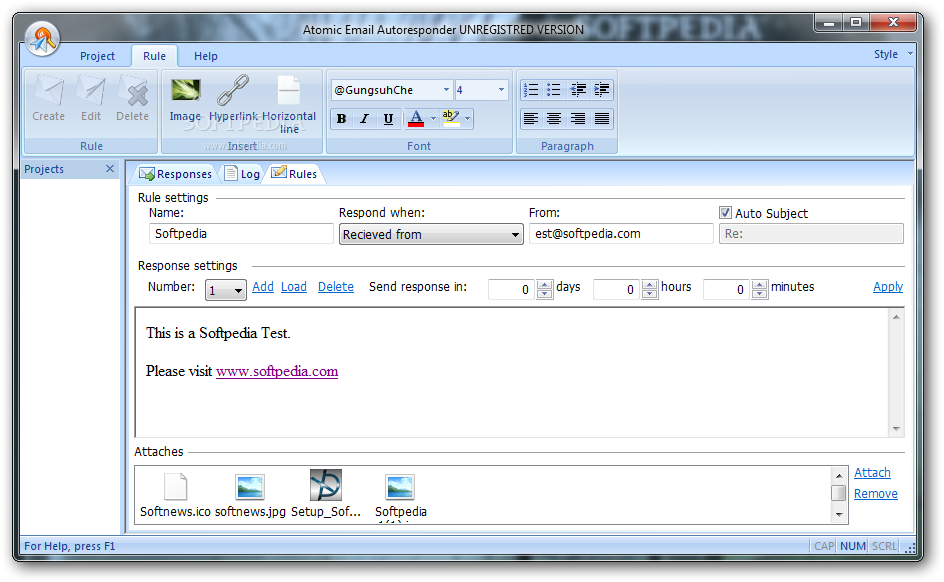The height and width of the screenshot is (582, 944).
Task: Click the Add response link
Action: (x=262, y=286)
